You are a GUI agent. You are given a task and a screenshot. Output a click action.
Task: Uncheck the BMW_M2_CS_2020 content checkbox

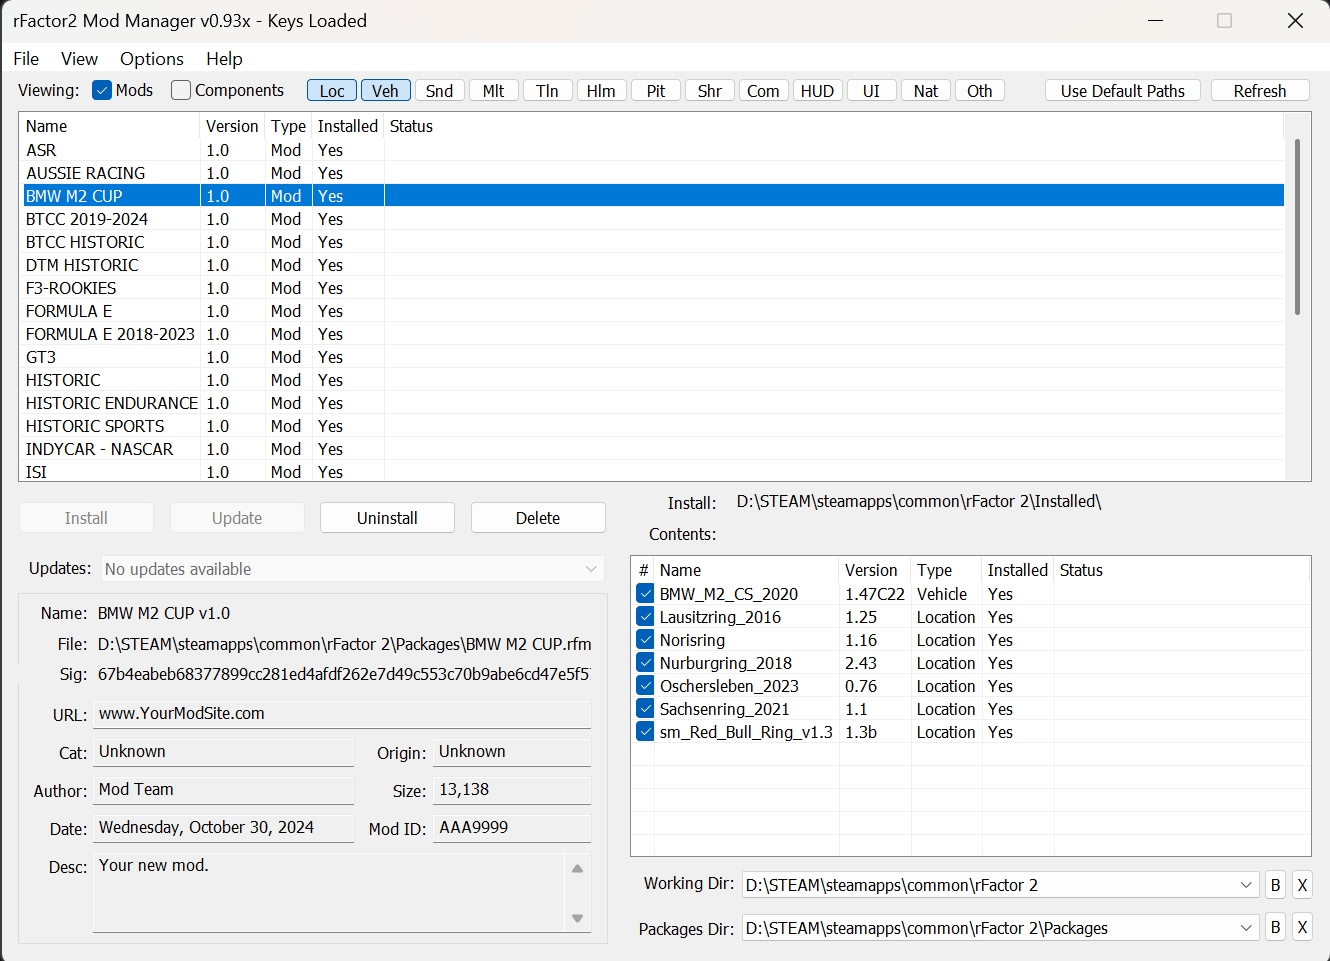pyautogui.click(x=646, y=594)
